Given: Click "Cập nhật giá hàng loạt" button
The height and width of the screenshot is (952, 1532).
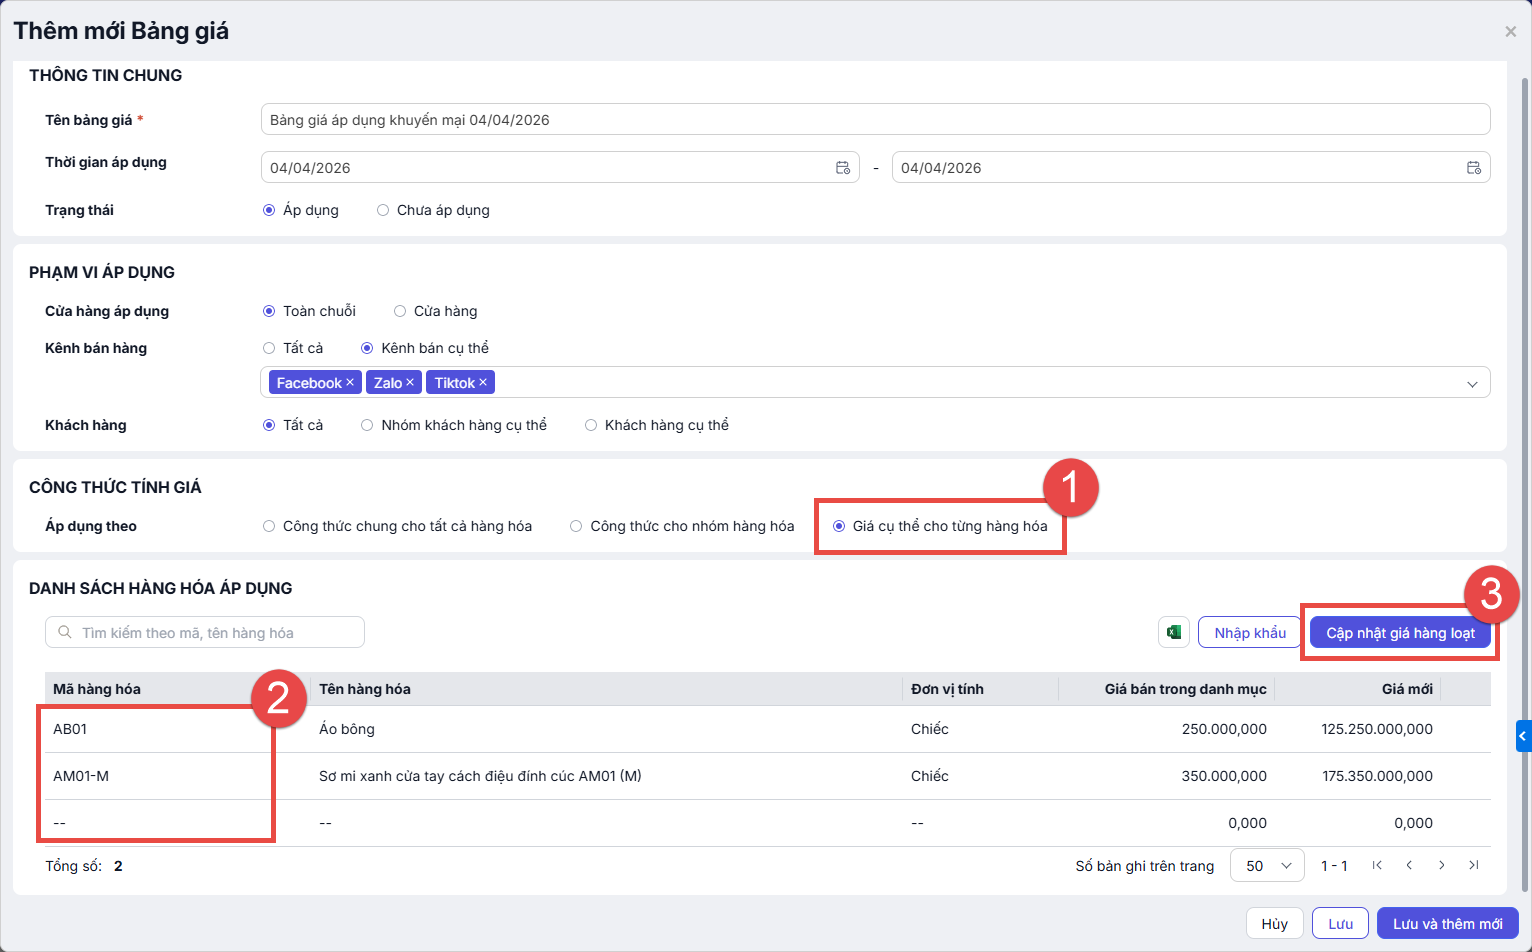Looking at the screenshot, I should coord(1400,633).
